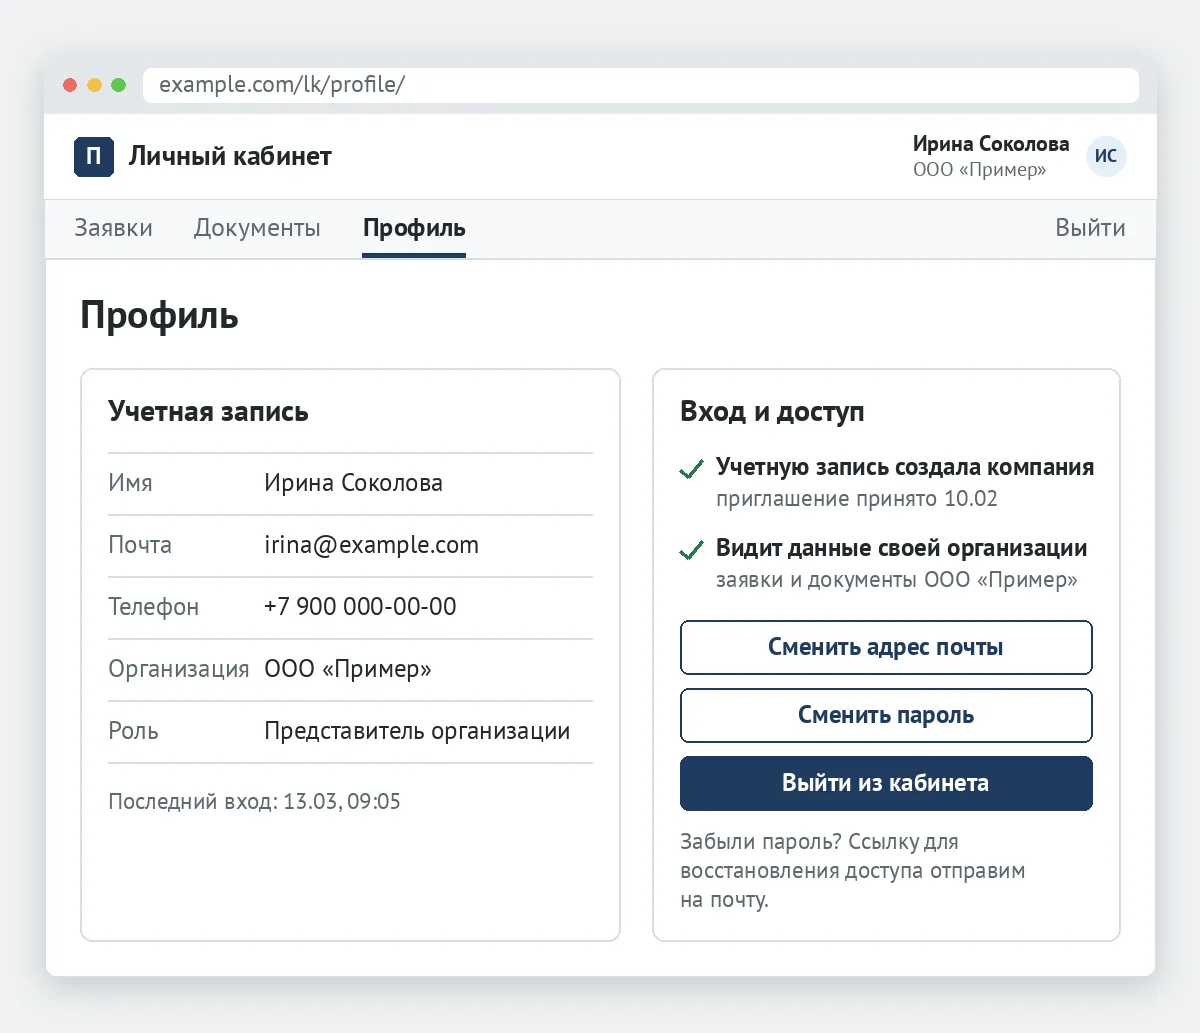
Task: Click the «Личный кабинет» header title
Action: (x=230, y=156)
